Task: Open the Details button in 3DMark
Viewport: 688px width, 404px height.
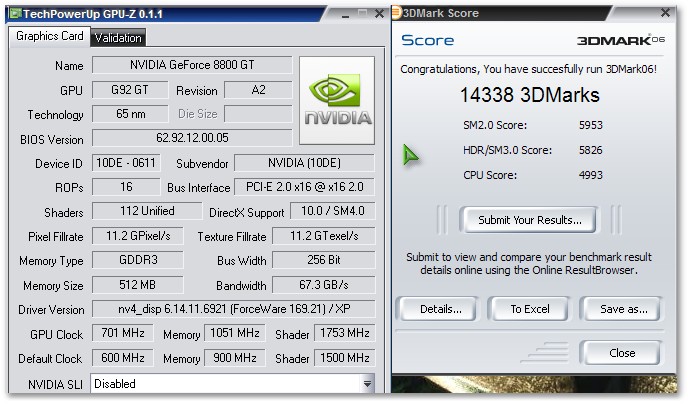Action: click(440, 309)
